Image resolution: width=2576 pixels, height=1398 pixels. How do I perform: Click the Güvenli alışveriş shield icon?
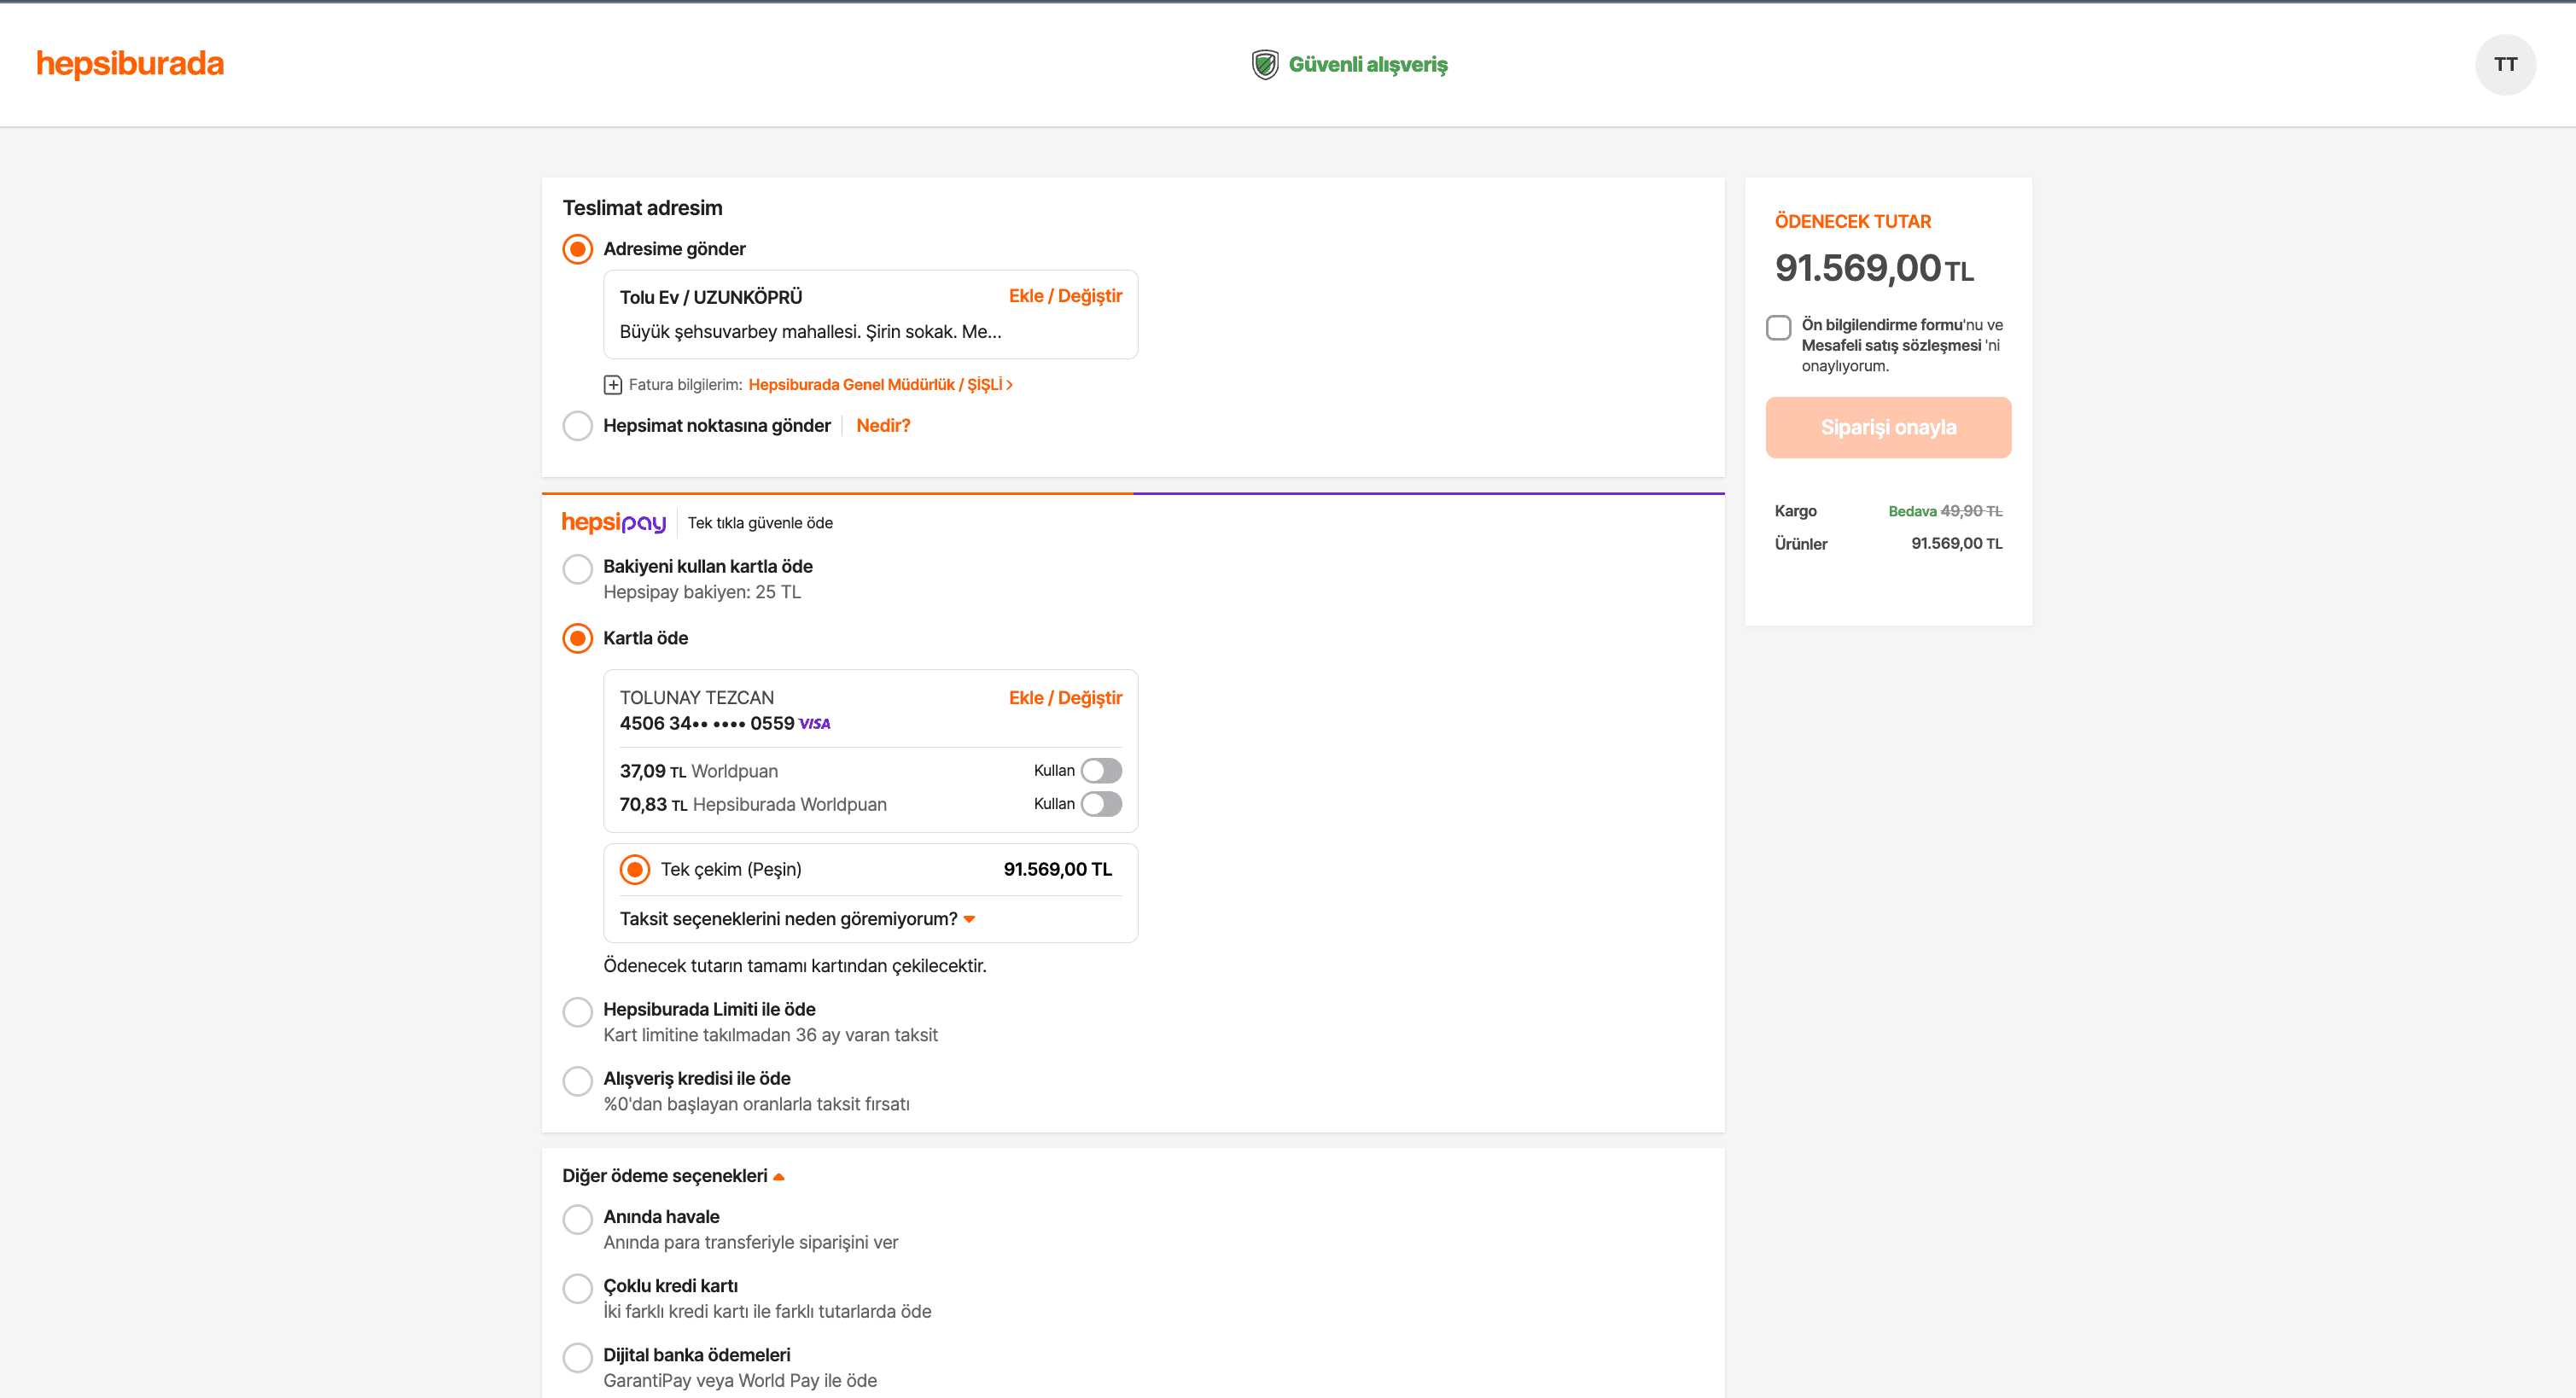[x=1265, y=64]
